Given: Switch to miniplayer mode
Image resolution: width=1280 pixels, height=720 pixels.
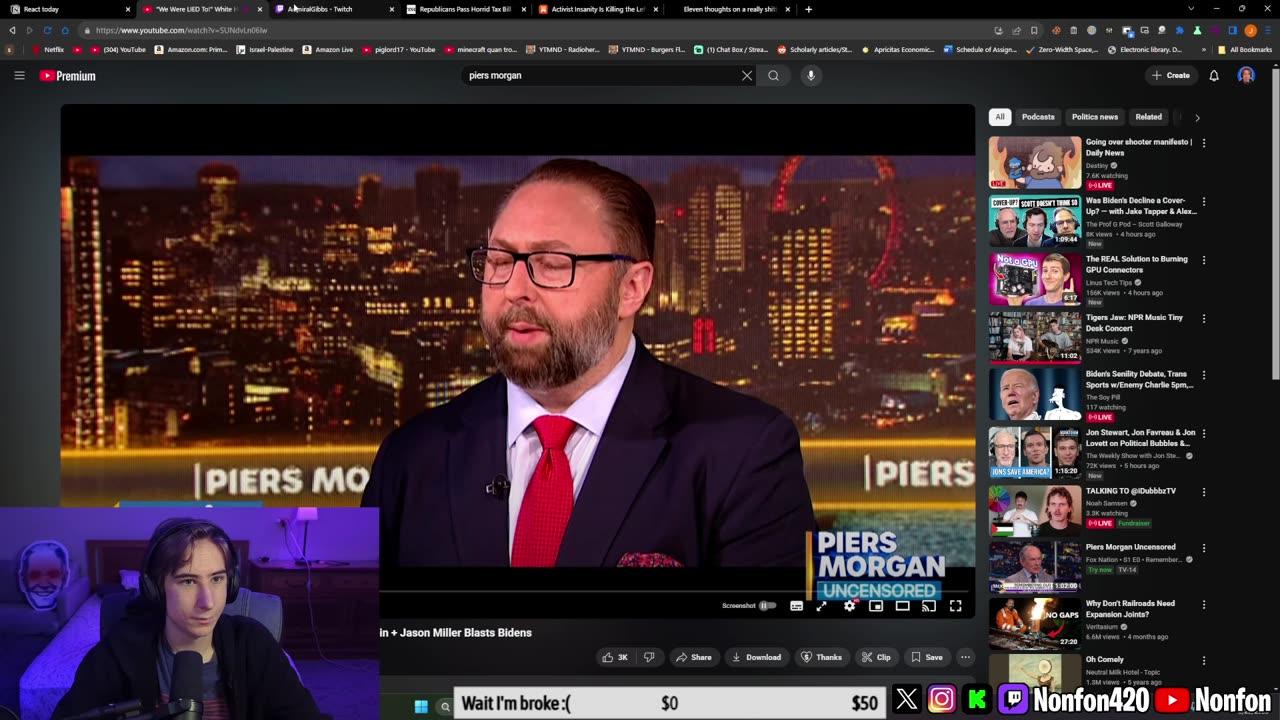Looking at the screenshot, I should point(876,605).
